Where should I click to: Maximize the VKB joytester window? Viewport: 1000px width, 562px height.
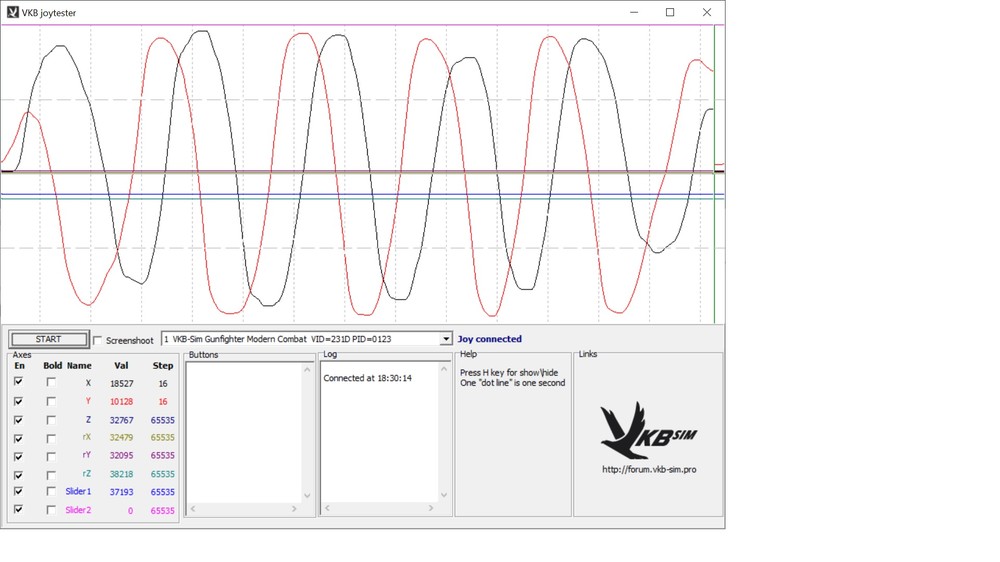(x=670, y=12)
